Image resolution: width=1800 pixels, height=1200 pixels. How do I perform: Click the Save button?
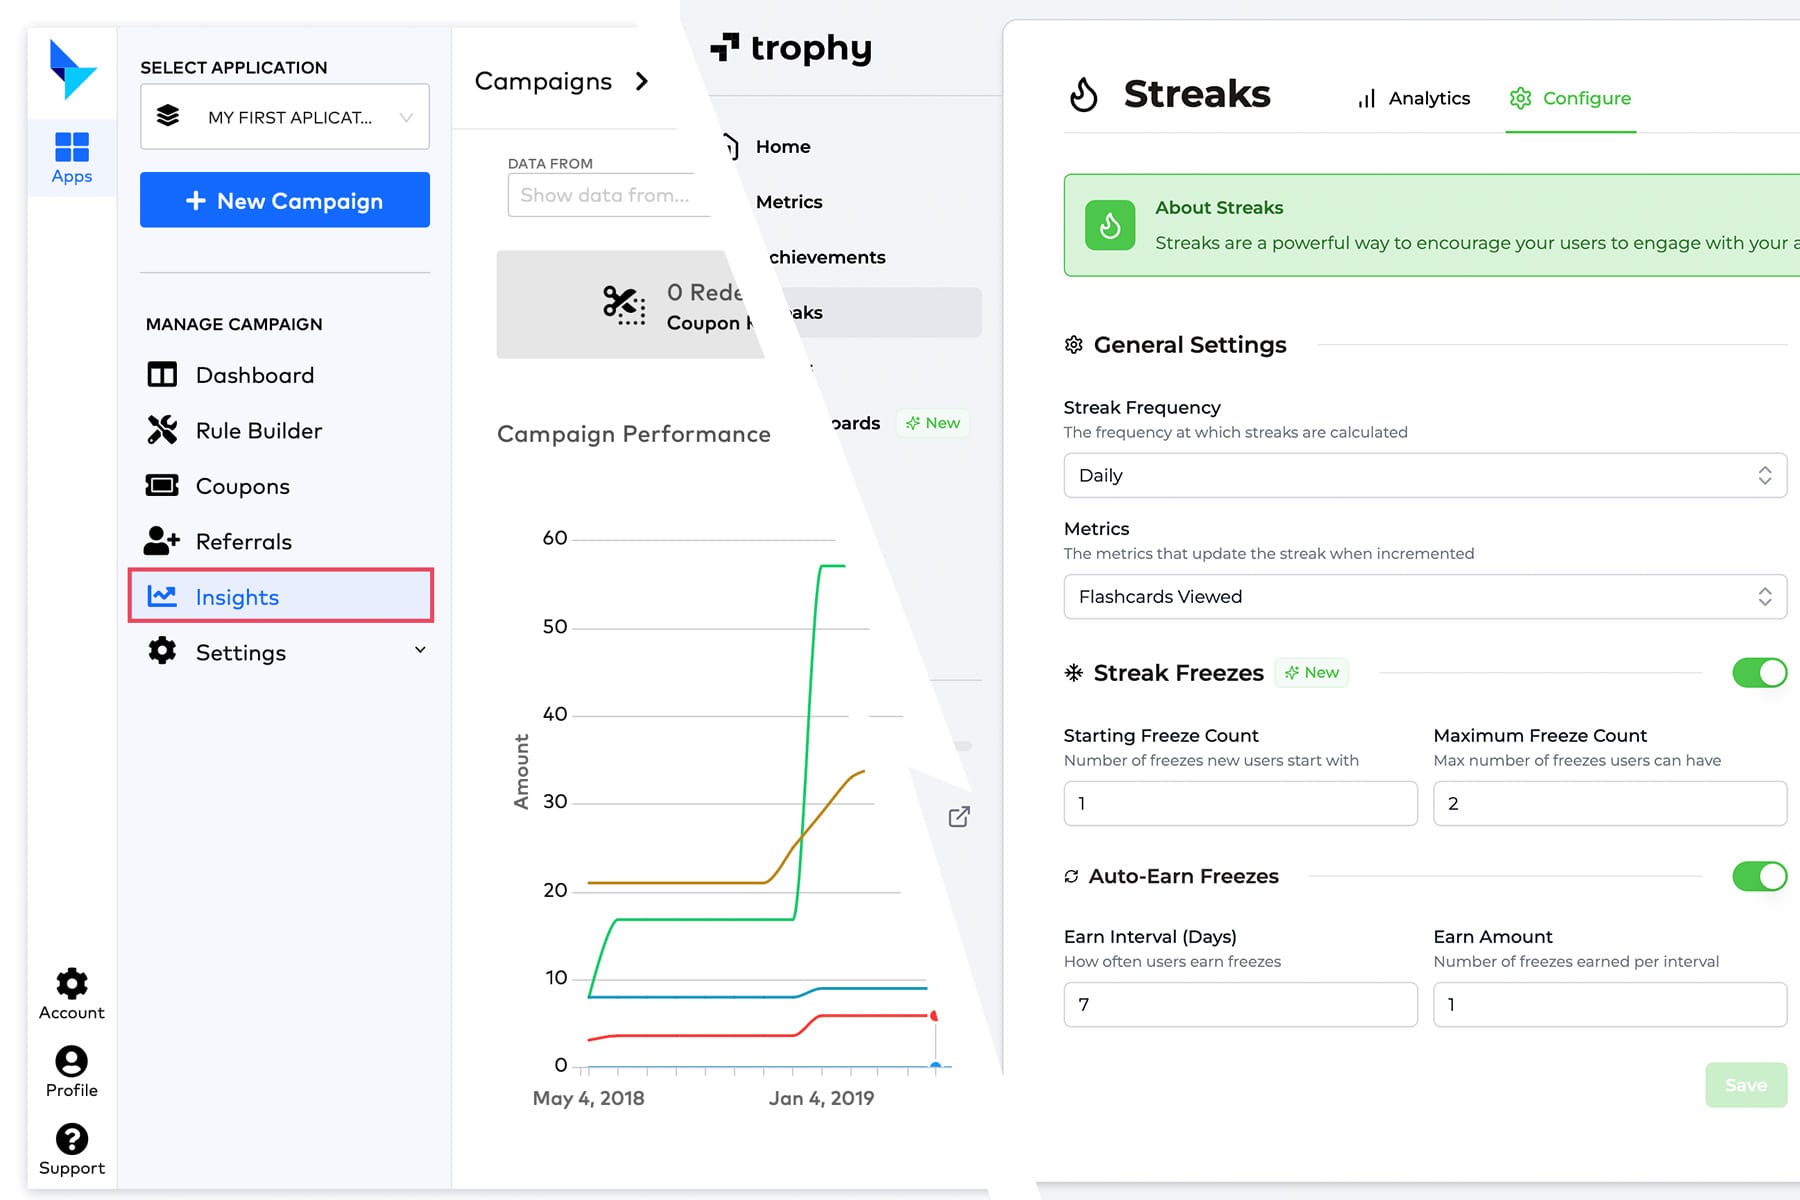click(x=1746, y=1084)
